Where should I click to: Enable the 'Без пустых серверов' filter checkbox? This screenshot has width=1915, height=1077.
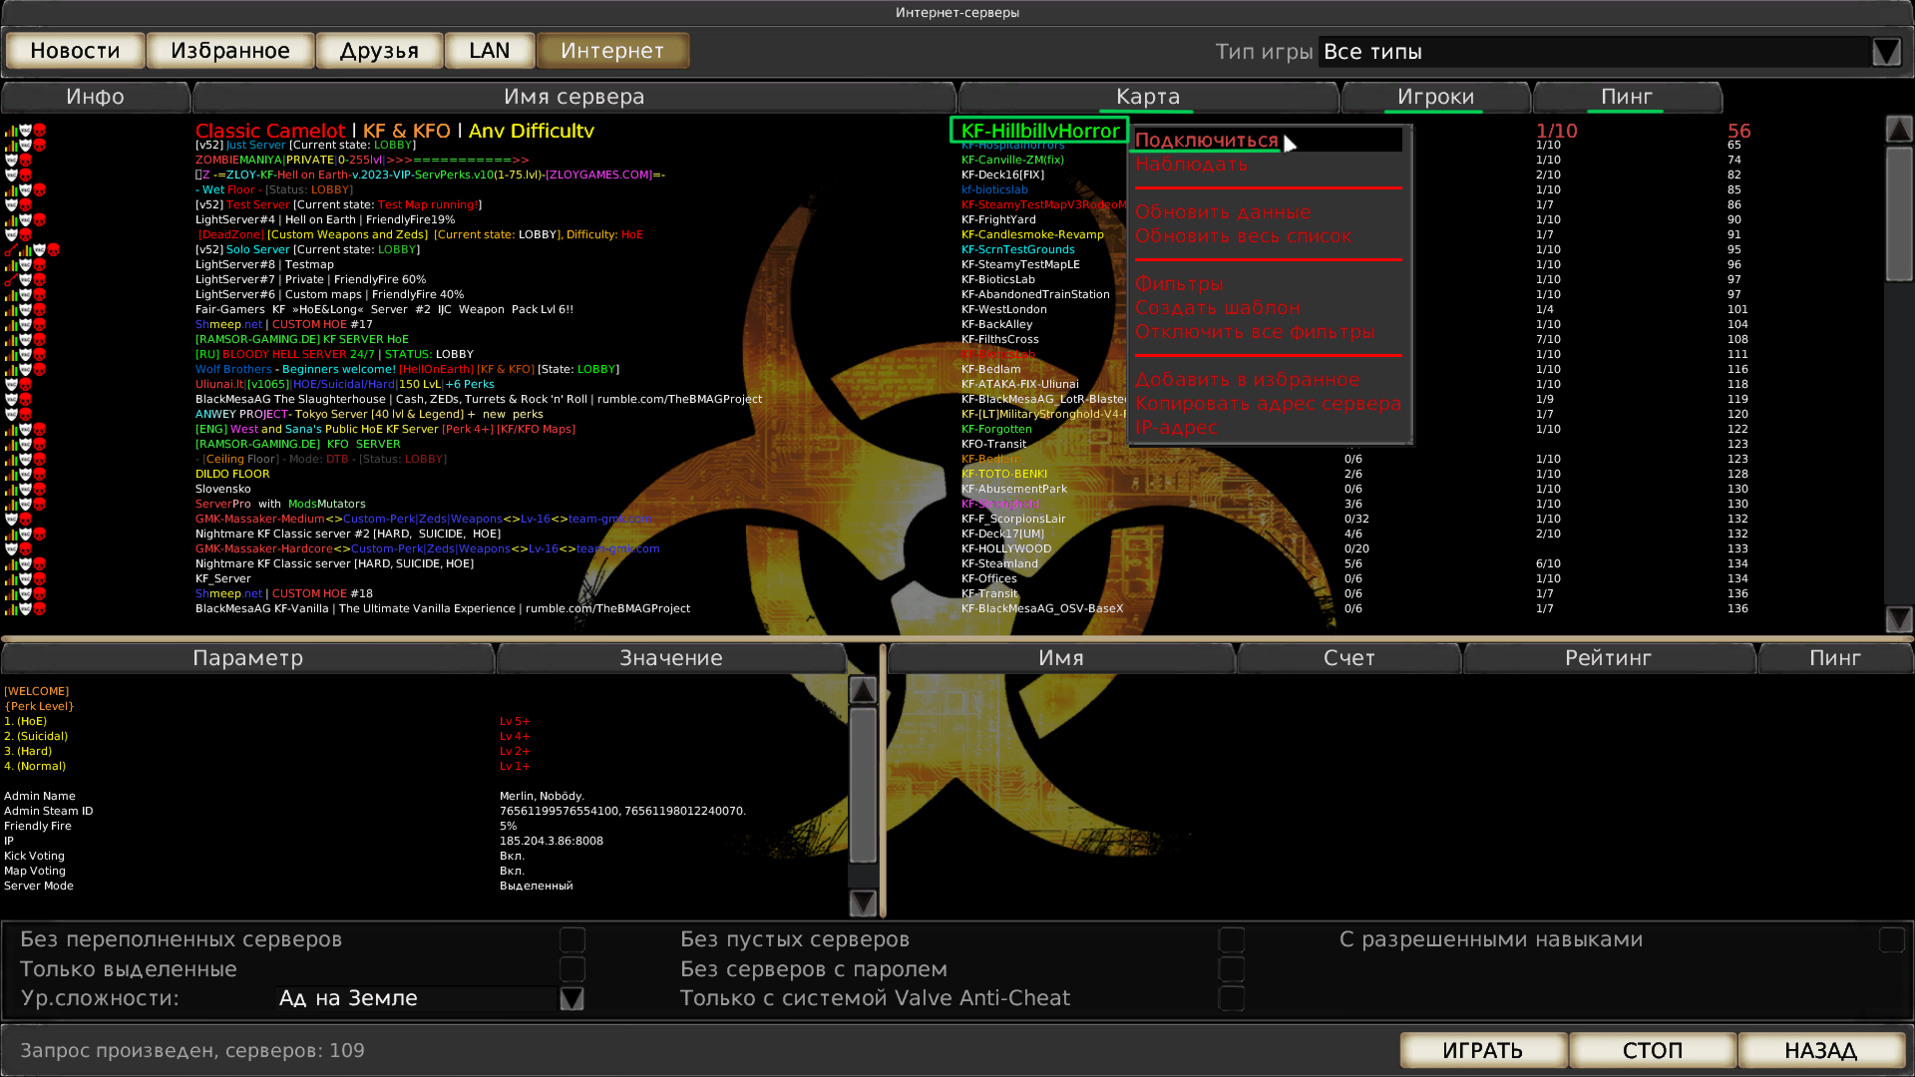[1231, 940]
